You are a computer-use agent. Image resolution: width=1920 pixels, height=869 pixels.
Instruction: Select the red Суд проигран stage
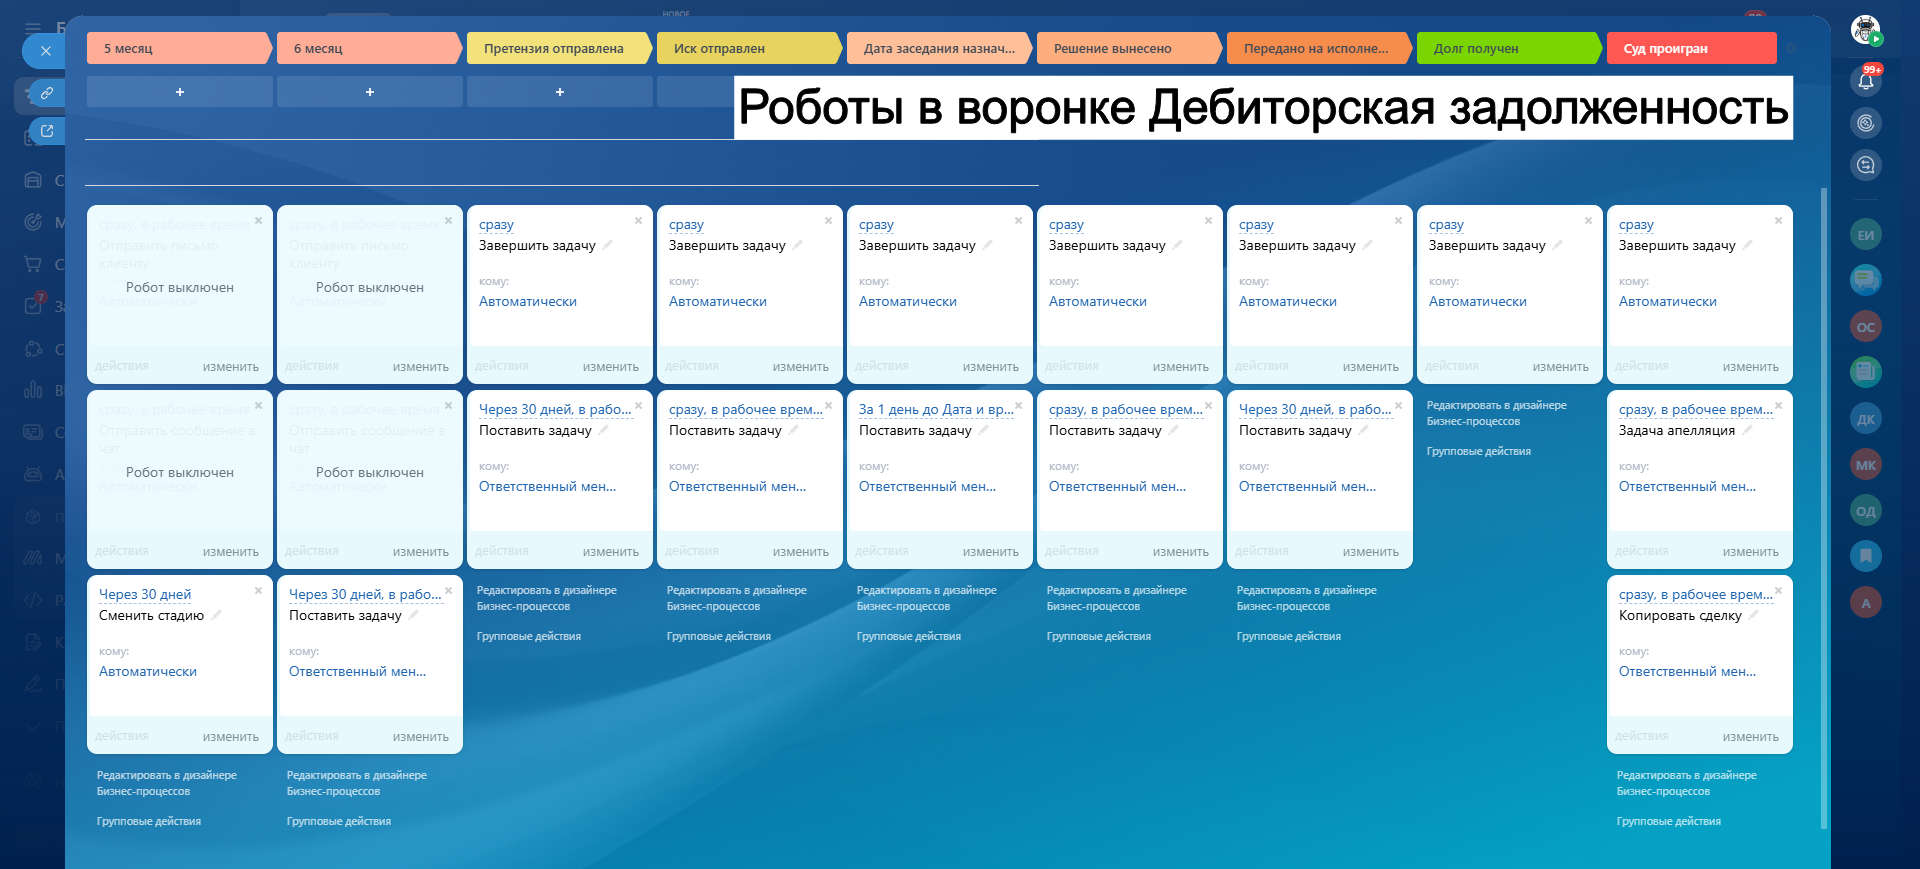coord(1690,48)
